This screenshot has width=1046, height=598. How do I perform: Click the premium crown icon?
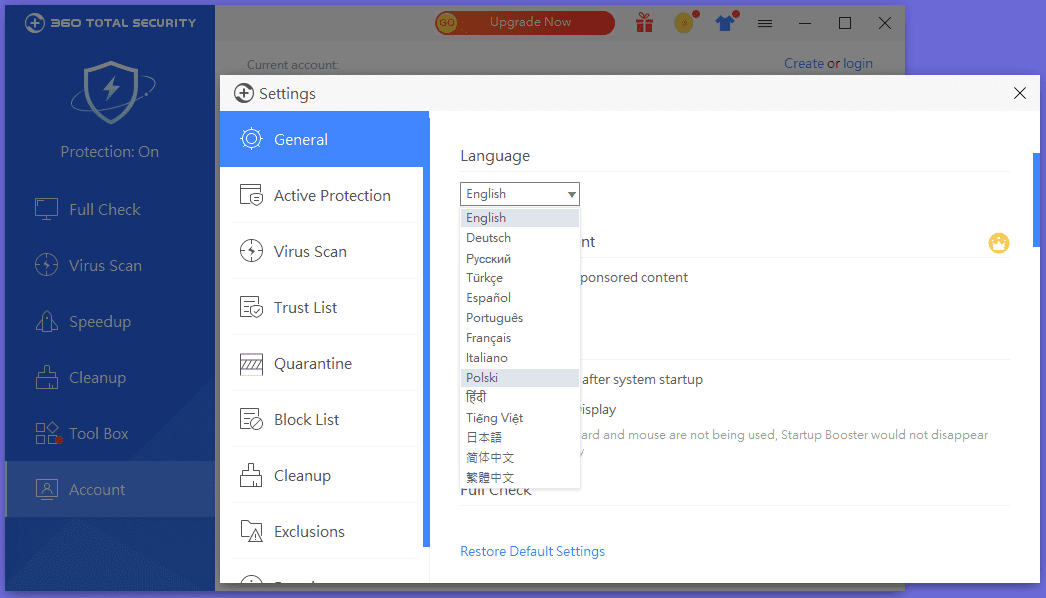[x=999, y=243]
